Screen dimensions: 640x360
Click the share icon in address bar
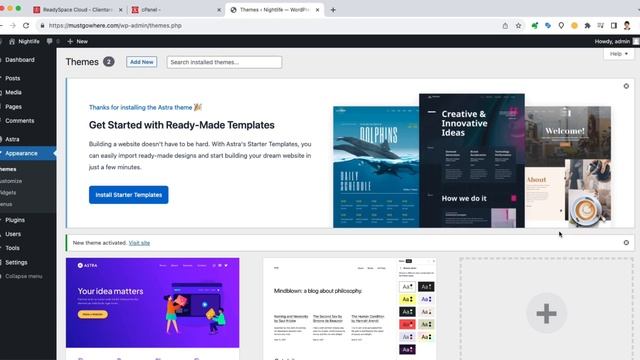pos(505,26)
